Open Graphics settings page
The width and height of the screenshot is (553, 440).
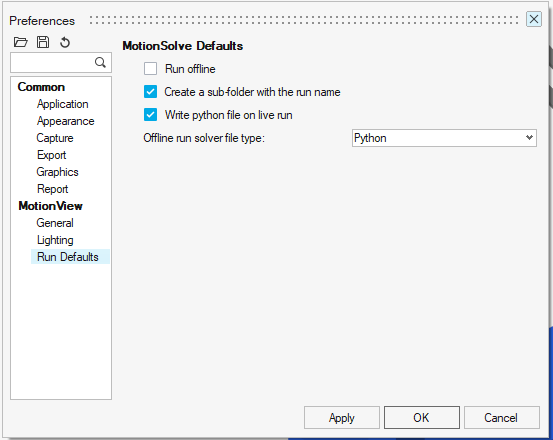(57, 172)
